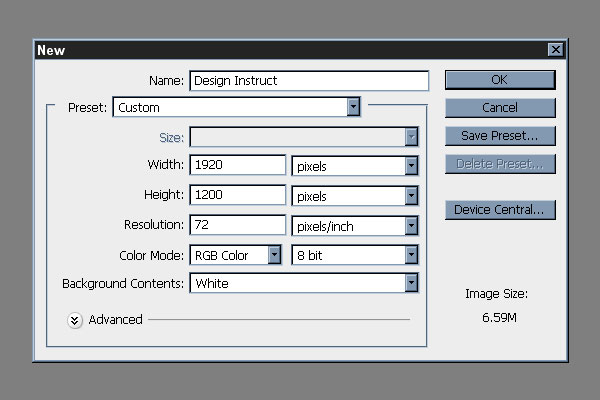
Task: Click the New dialog title
Action: pos(51,50)
